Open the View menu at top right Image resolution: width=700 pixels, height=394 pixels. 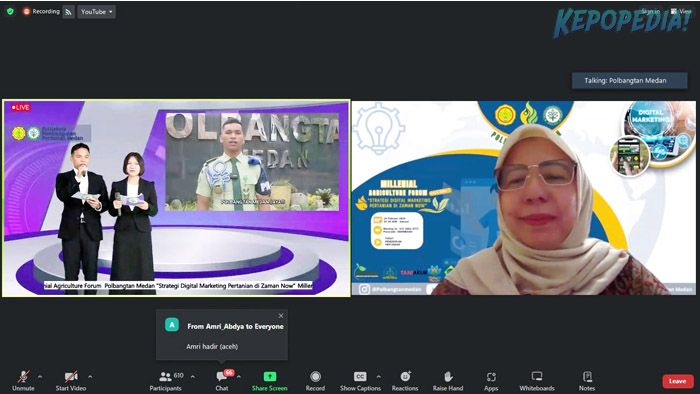coord(681,11)
